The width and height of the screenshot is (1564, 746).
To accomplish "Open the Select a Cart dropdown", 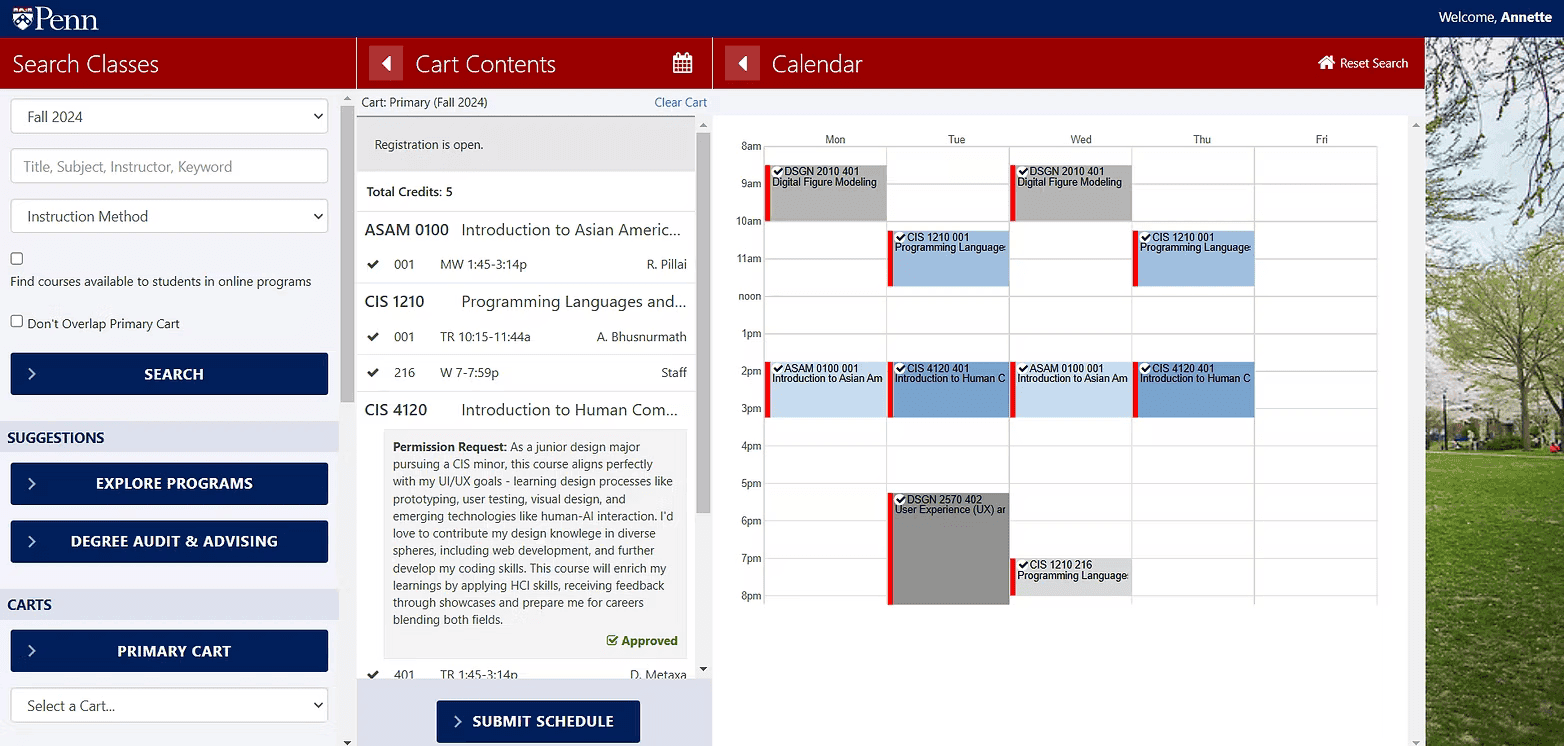I will coord(169,706).
